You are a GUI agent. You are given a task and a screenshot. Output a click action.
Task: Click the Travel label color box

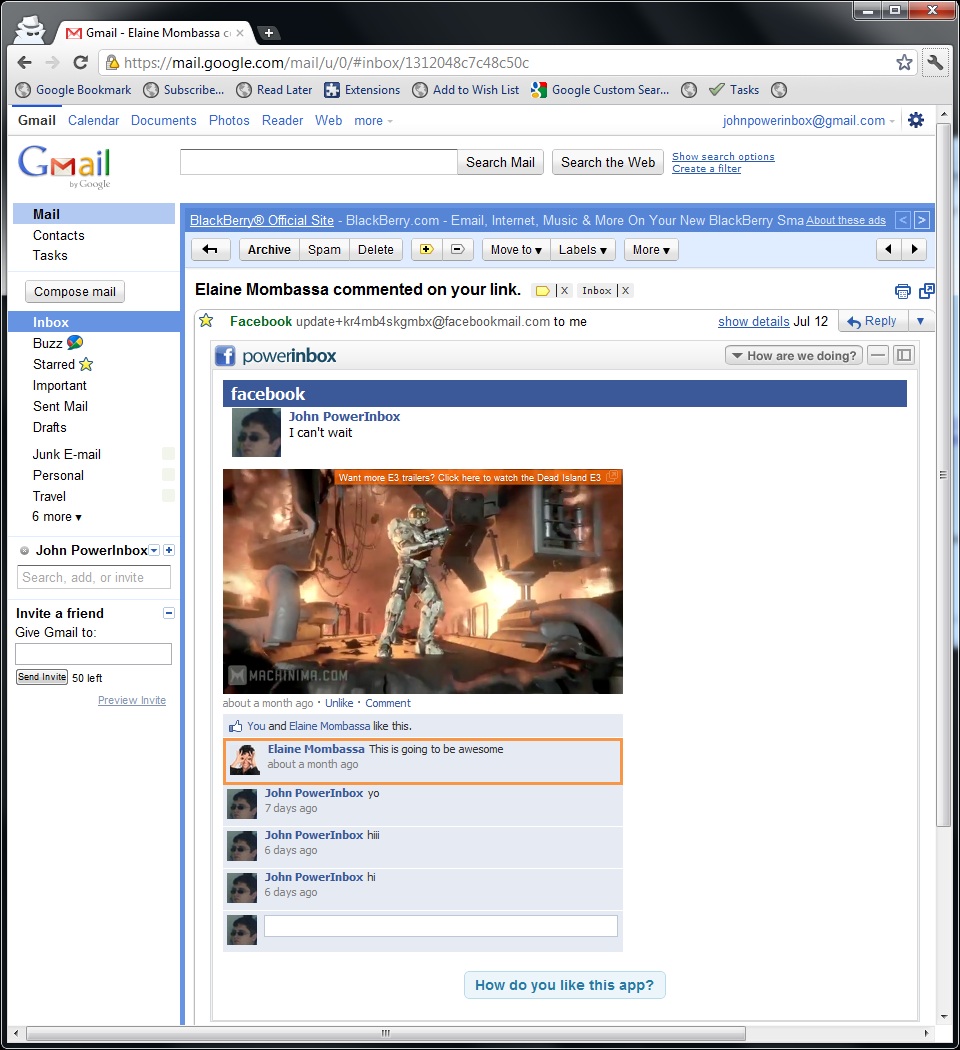[x=168, y=496]
